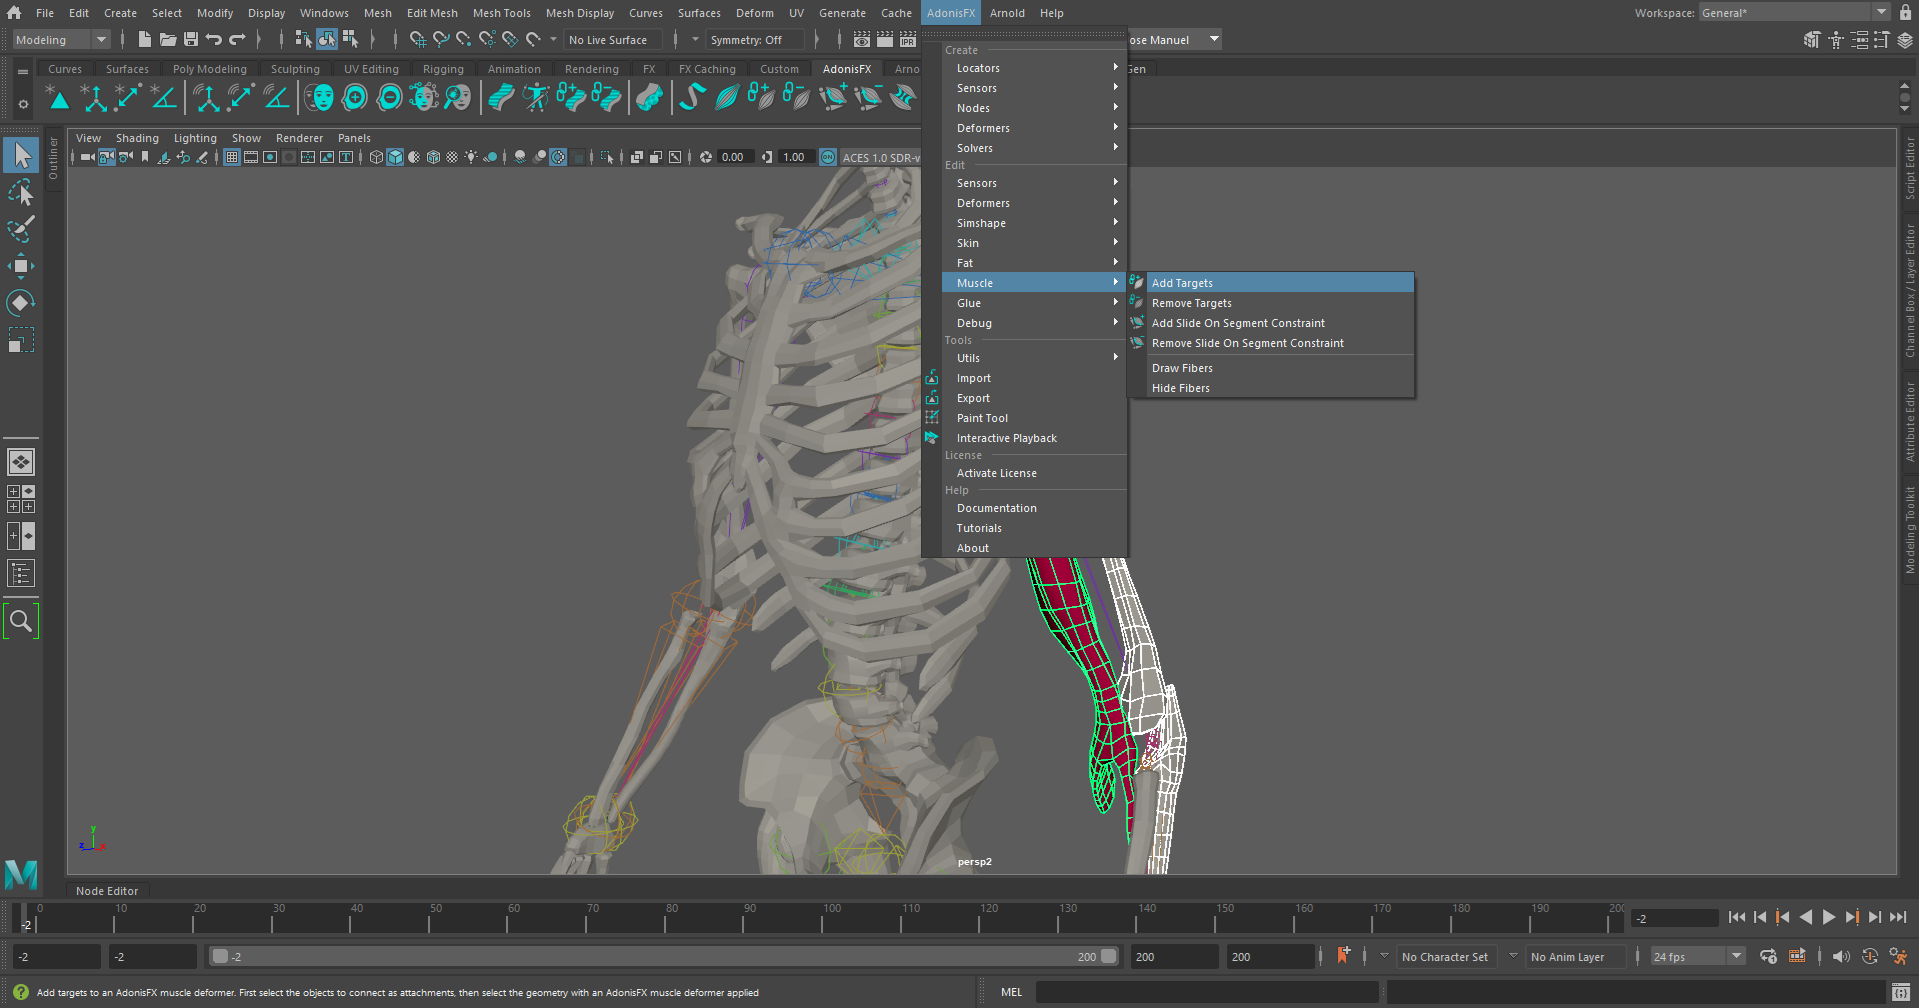Activate the Lasso select tool
Viewport: 1919px width, 1008px height.
(x=21, y=192)
